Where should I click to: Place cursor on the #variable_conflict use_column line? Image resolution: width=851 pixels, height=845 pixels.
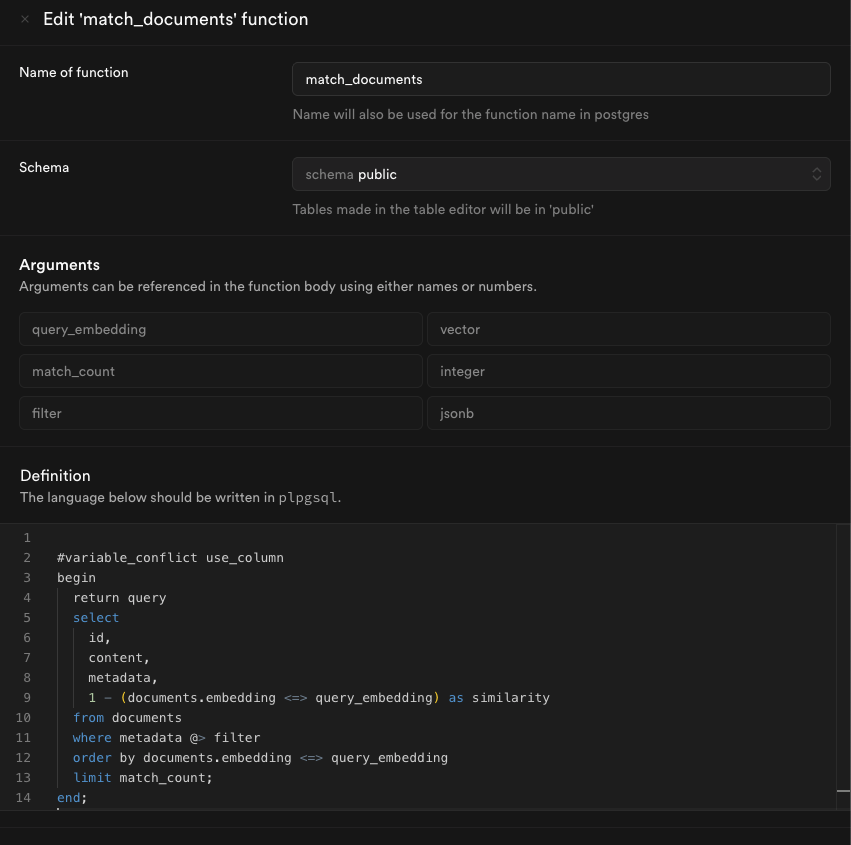pyautogui.click(x=170, y=557)
